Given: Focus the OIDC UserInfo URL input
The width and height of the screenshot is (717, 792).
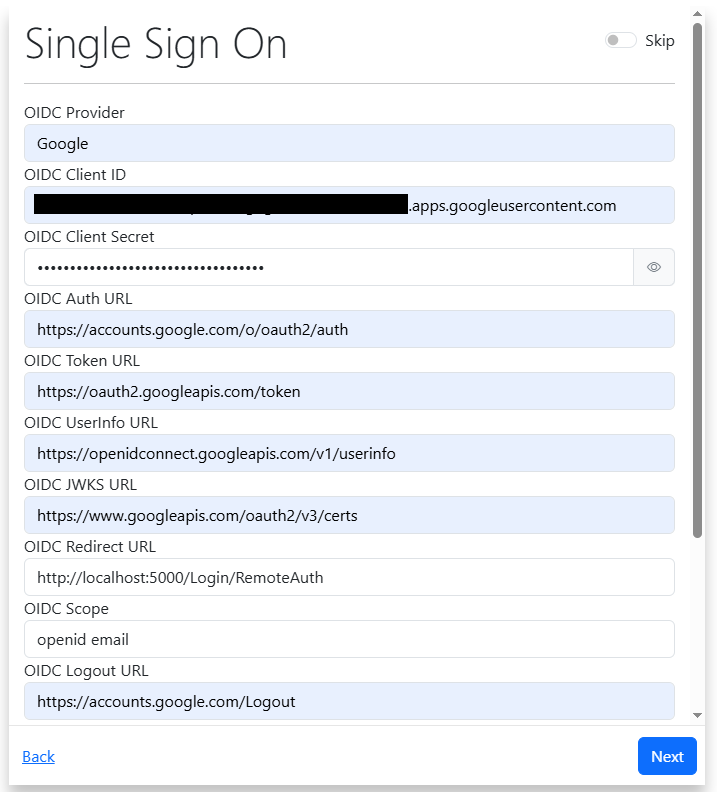Looking at the screenshot, I should (349, 453).
